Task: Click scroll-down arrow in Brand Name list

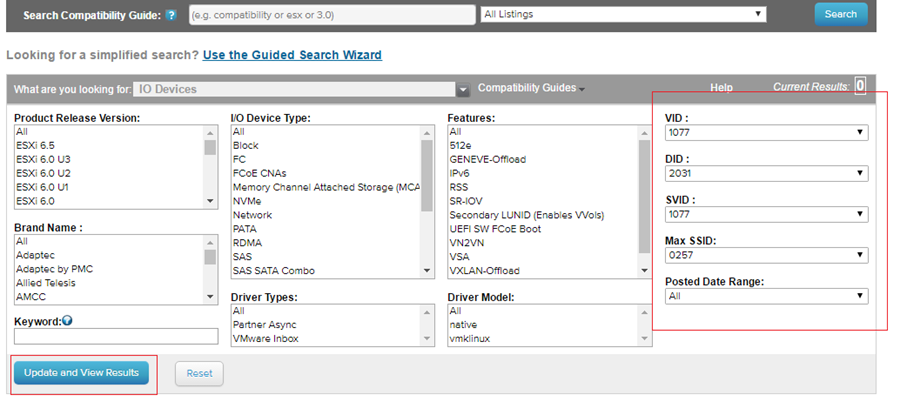Action: pyautogui.click(x=211, y=296)
